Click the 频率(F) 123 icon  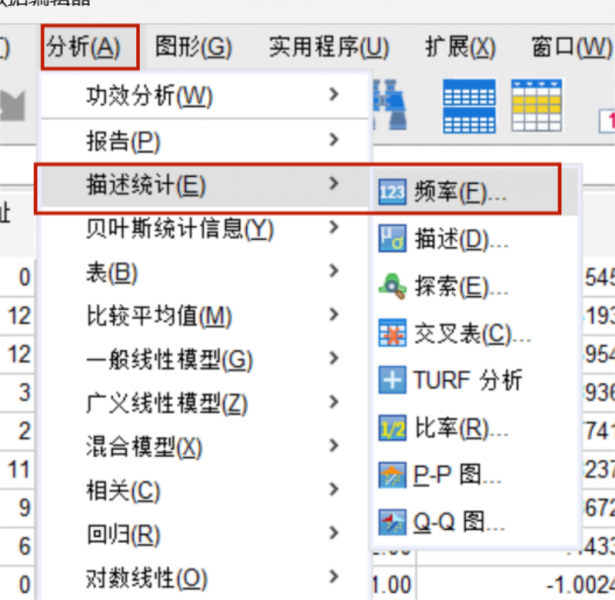coord(392,192)
